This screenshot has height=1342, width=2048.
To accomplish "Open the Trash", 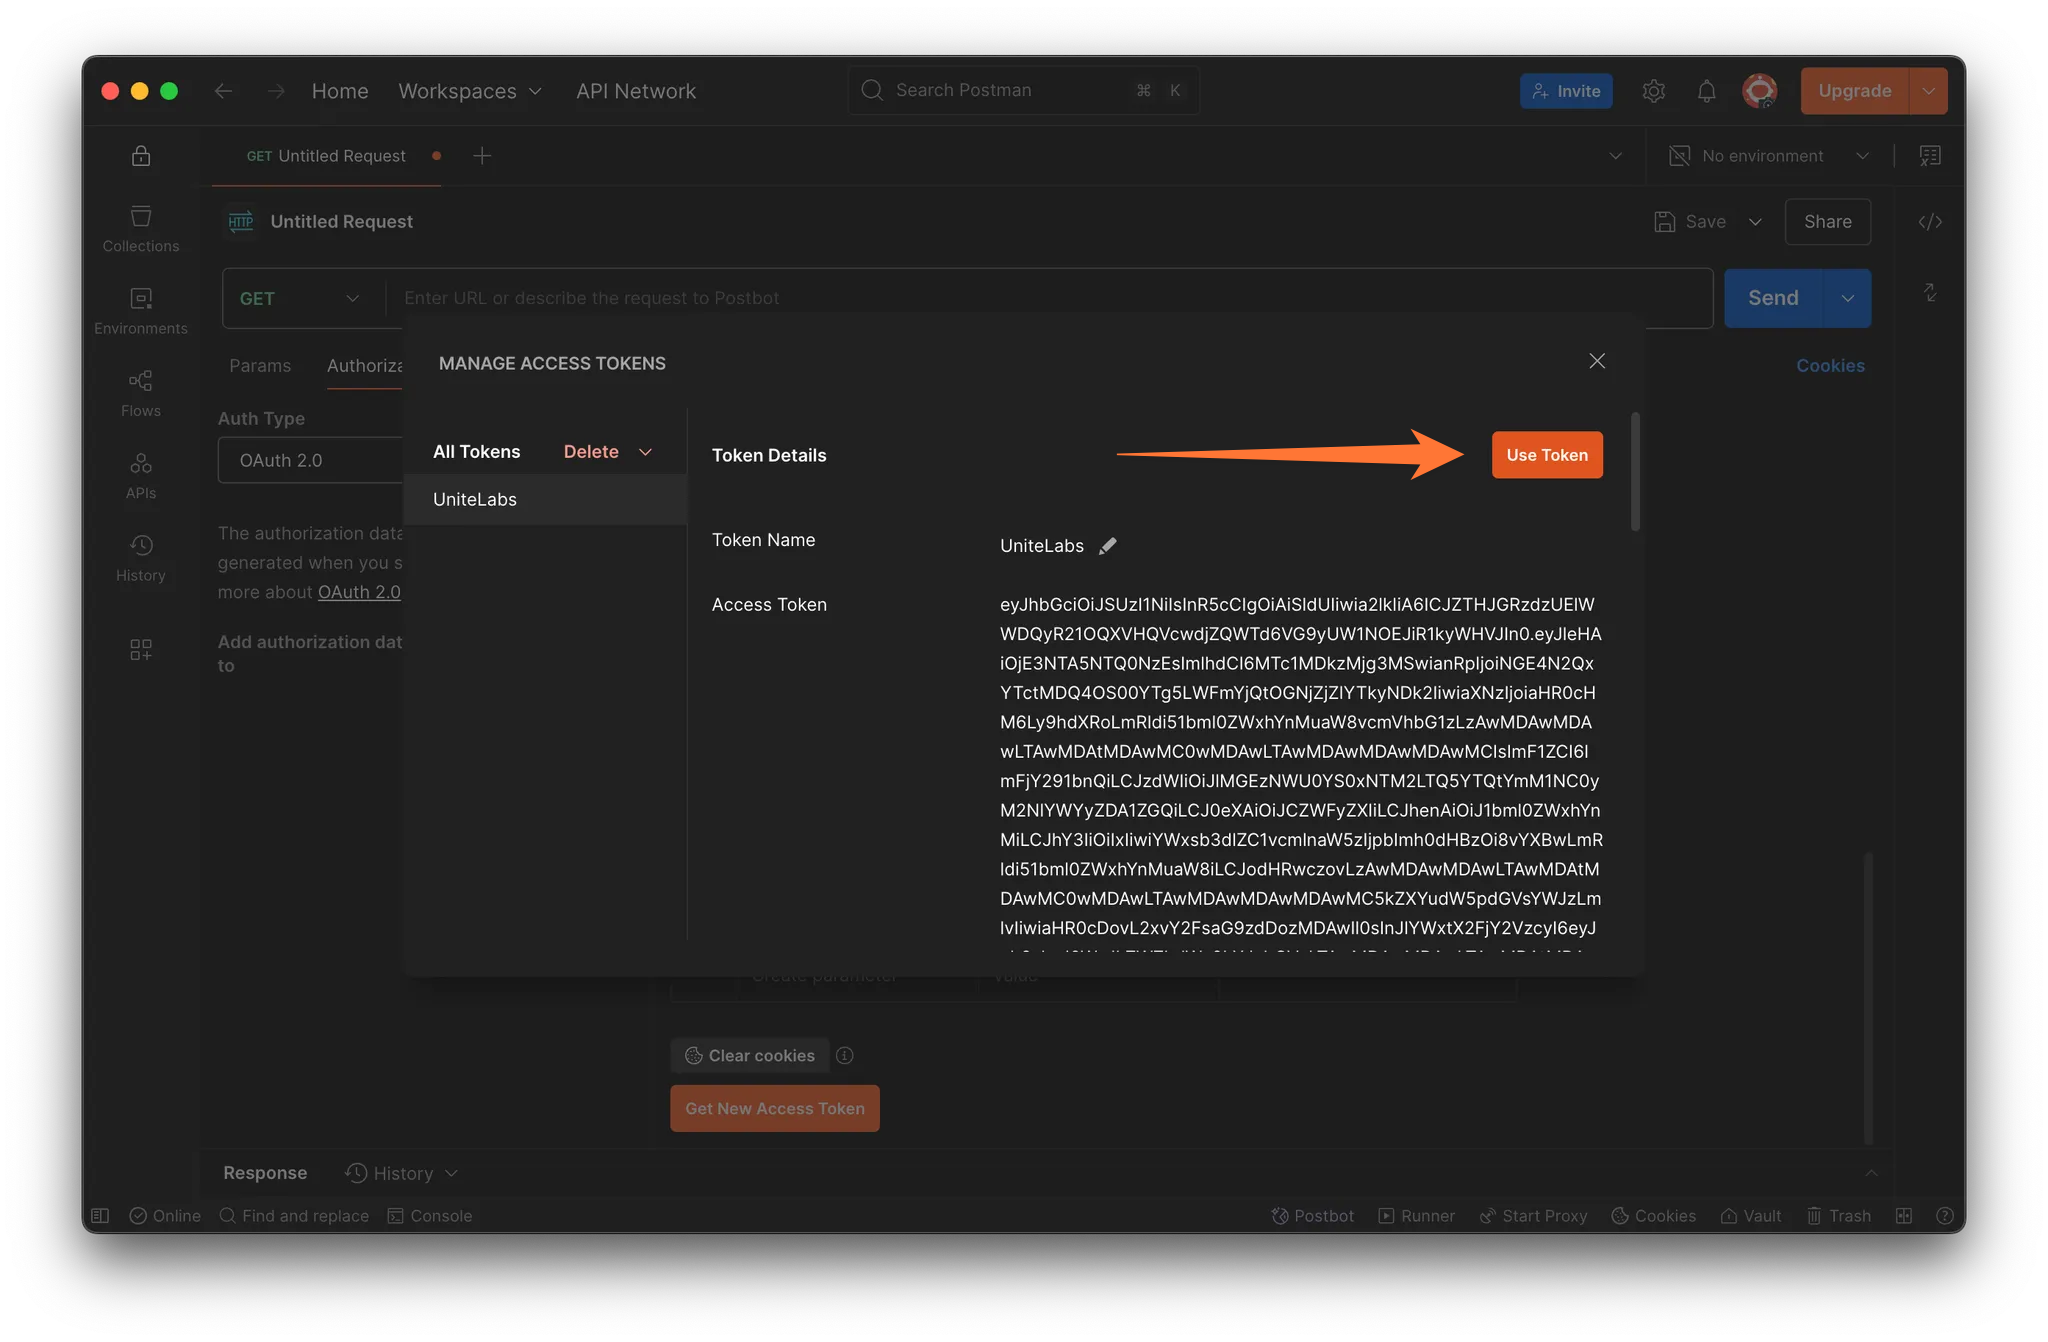I will click(x=1838, y=1216).
